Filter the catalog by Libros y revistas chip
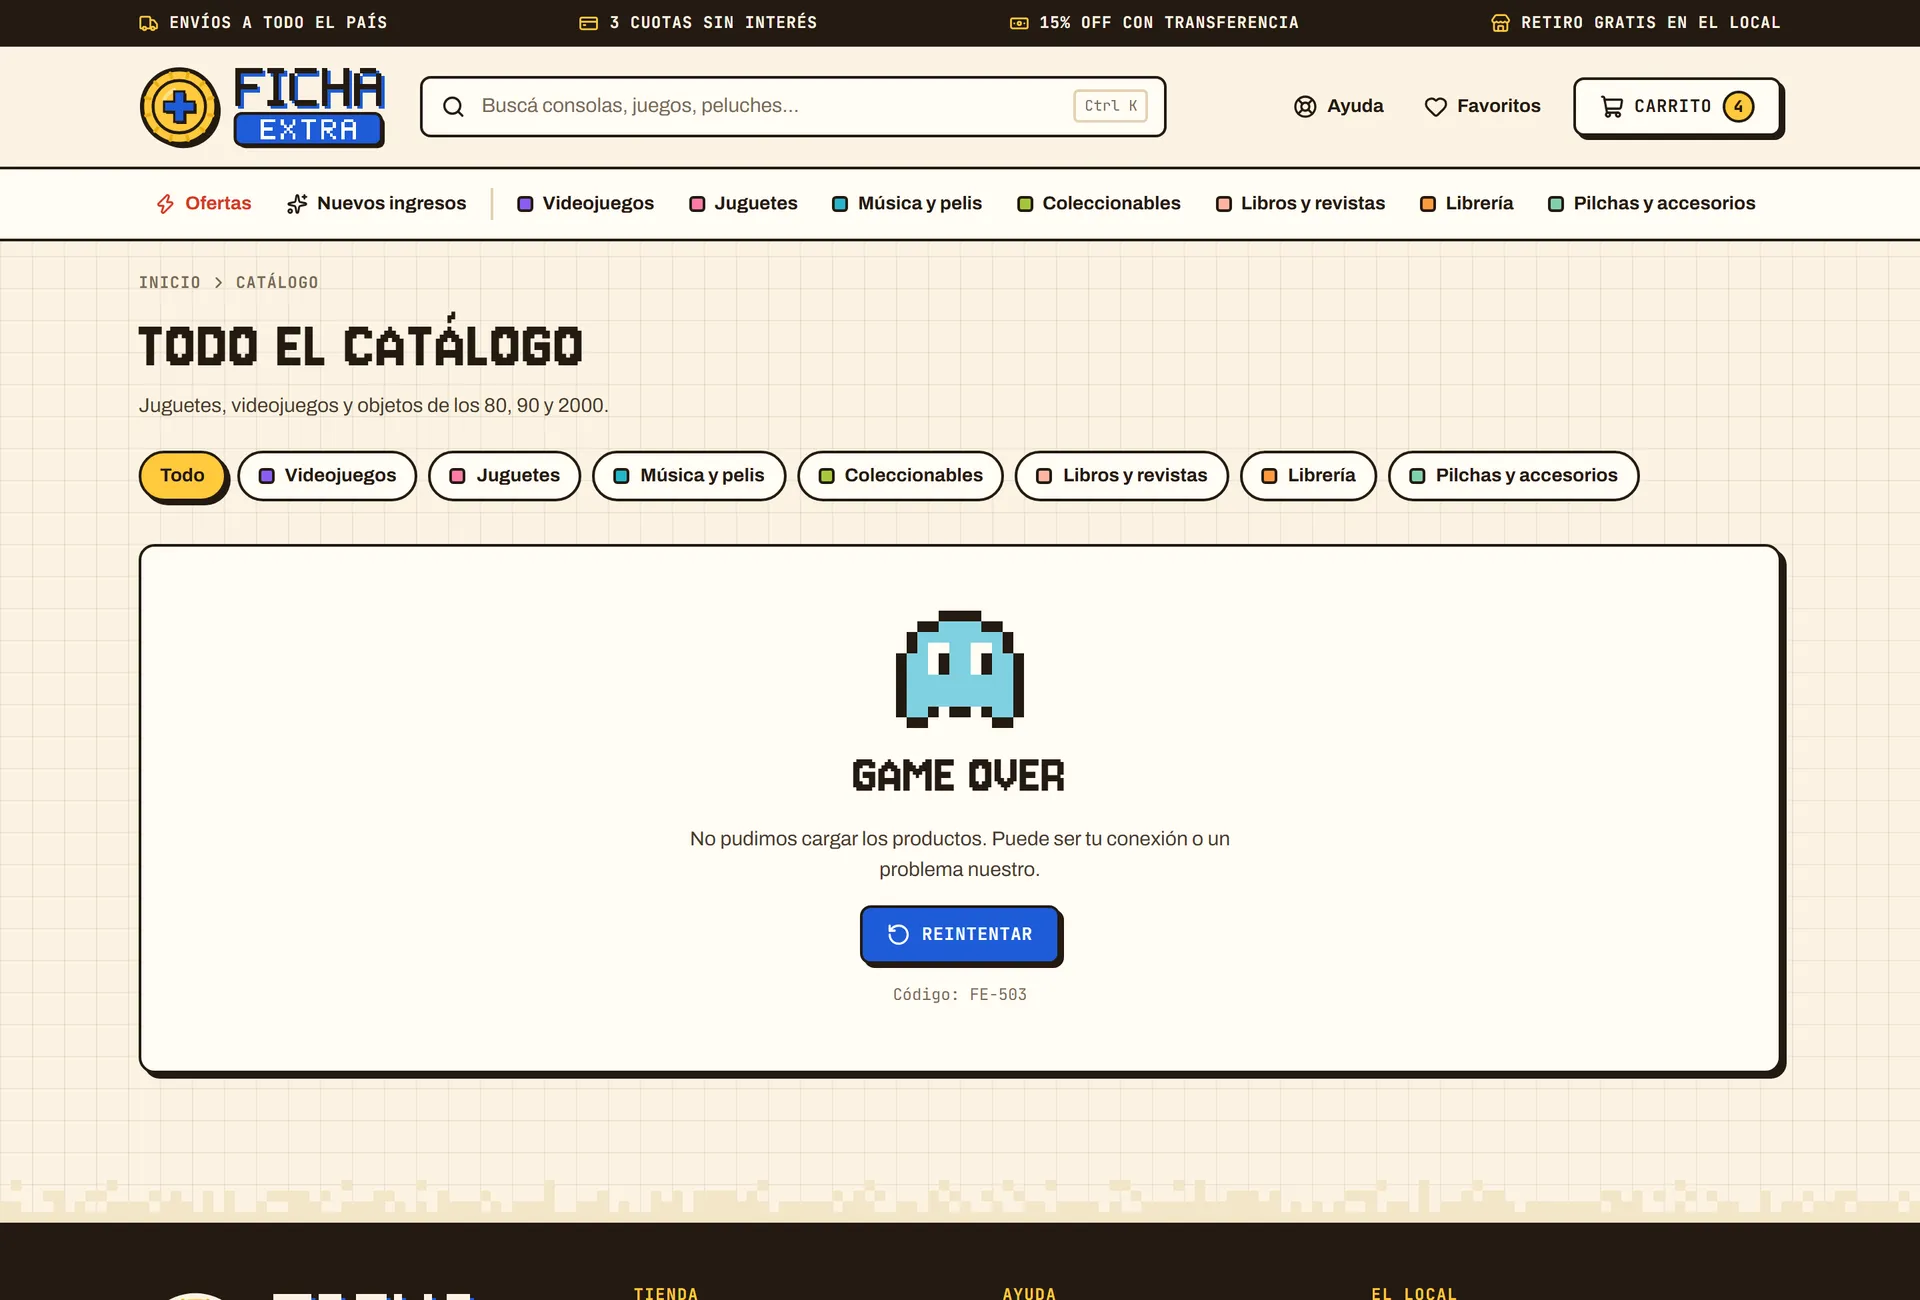 [1121, 476]
